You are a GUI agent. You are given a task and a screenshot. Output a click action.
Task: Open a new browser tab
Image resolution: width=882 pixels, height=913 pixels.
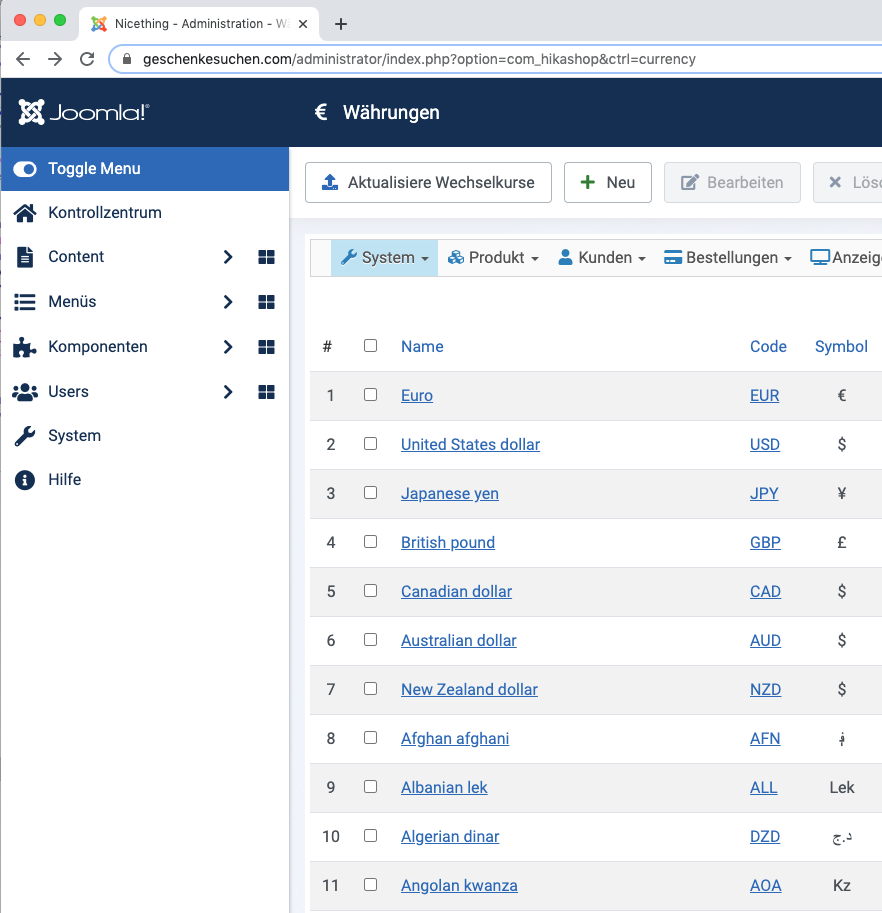coord(341,24)
